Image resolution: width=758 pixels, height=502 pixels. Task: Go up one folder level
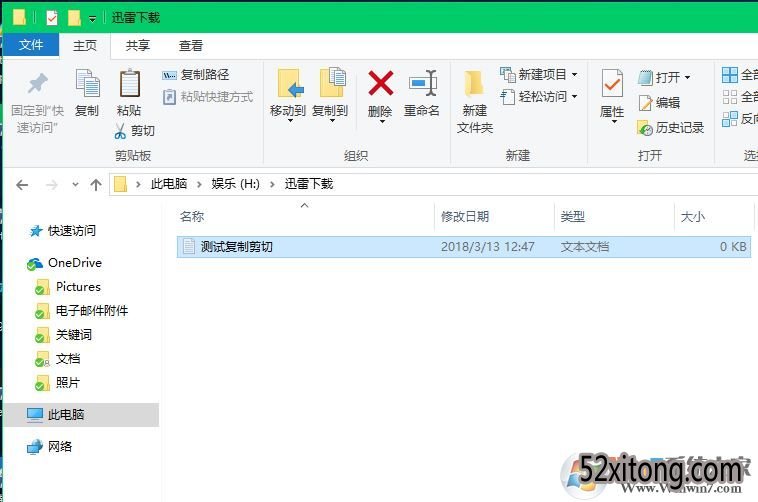(x=96, y=185)
